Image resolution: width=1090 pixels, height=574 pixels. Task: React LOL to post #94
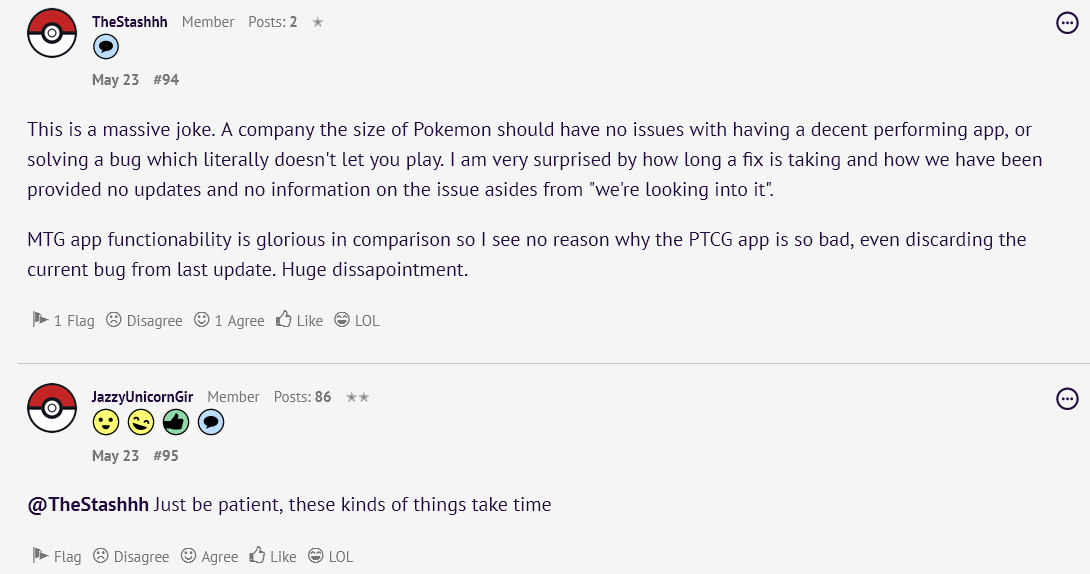tap(357, 320)
